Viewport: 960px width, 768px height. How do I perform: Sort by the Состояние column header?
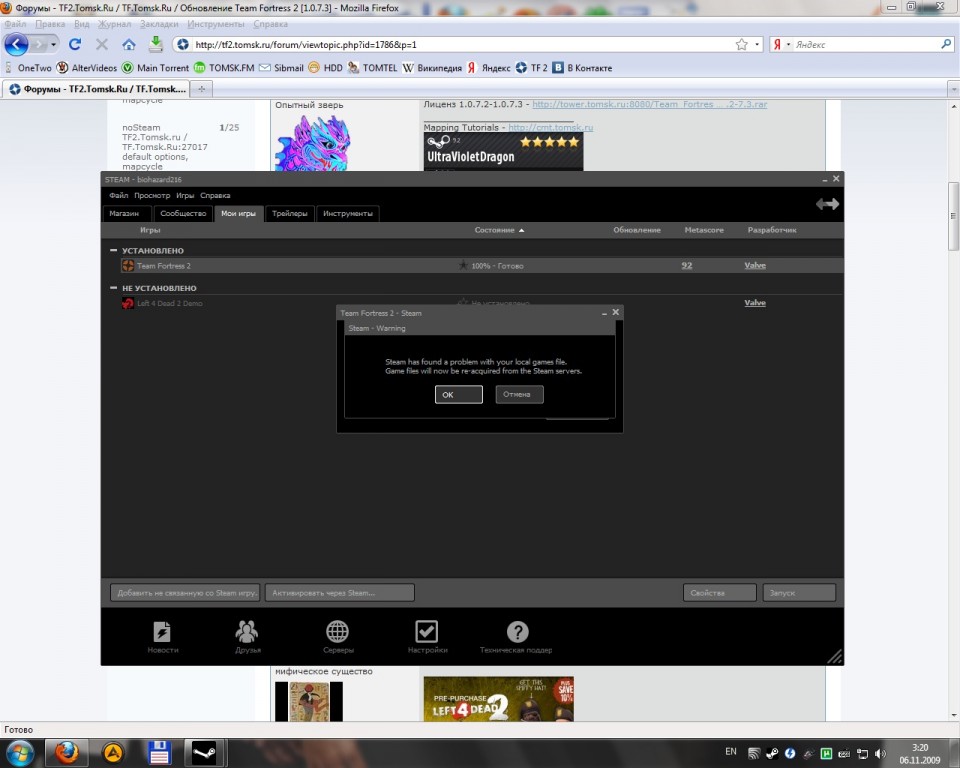499,230
